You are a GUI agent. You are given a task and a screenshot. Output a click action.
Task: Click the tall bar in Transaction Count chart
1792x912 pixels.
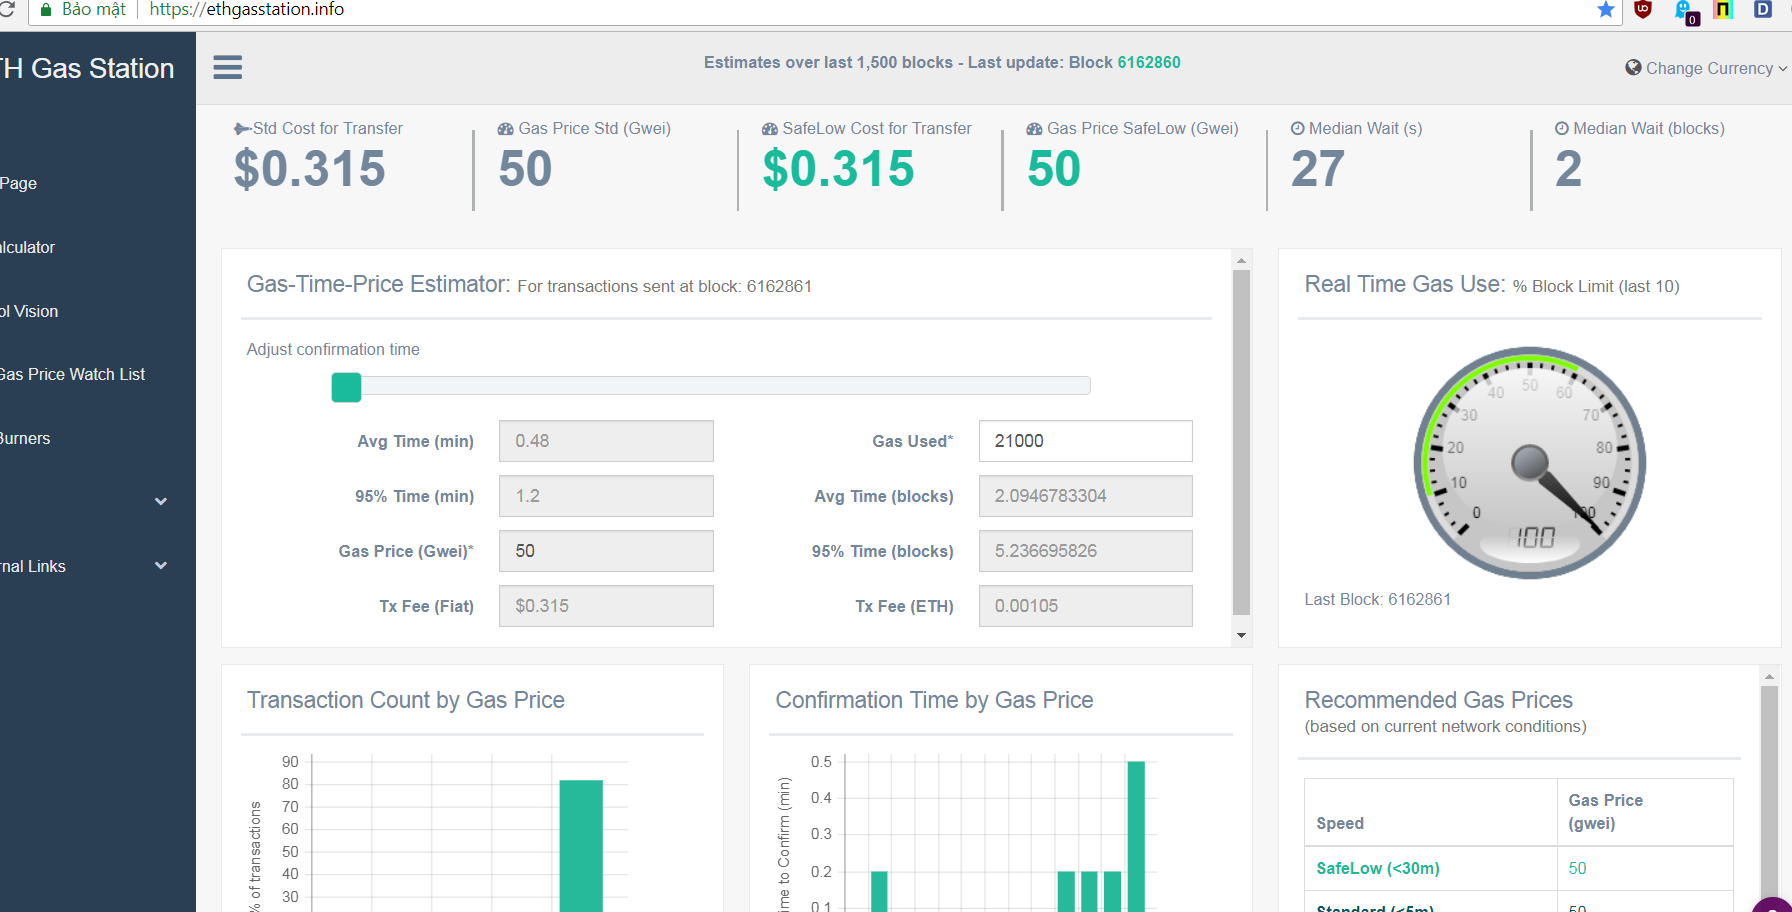point(581,845)
